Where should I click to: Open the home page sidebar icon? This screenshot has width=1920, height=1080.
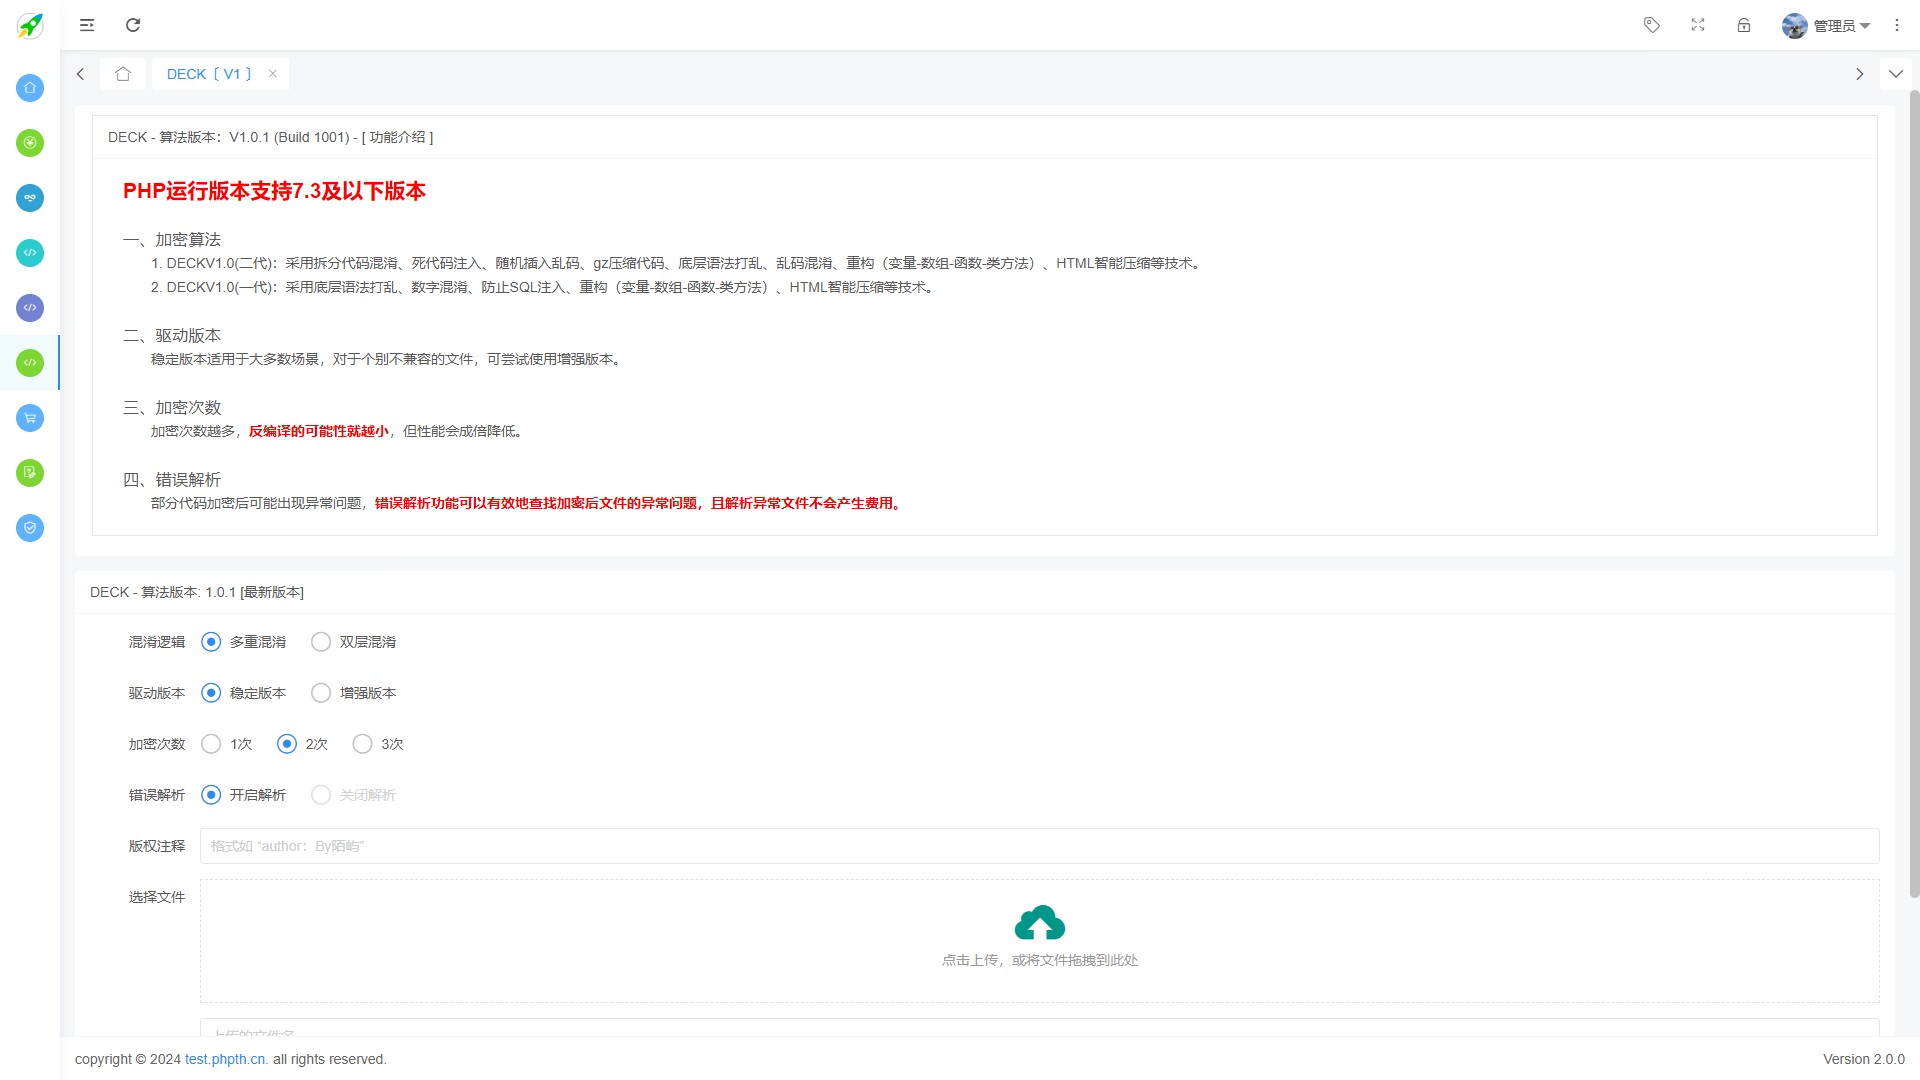point(29,87)
